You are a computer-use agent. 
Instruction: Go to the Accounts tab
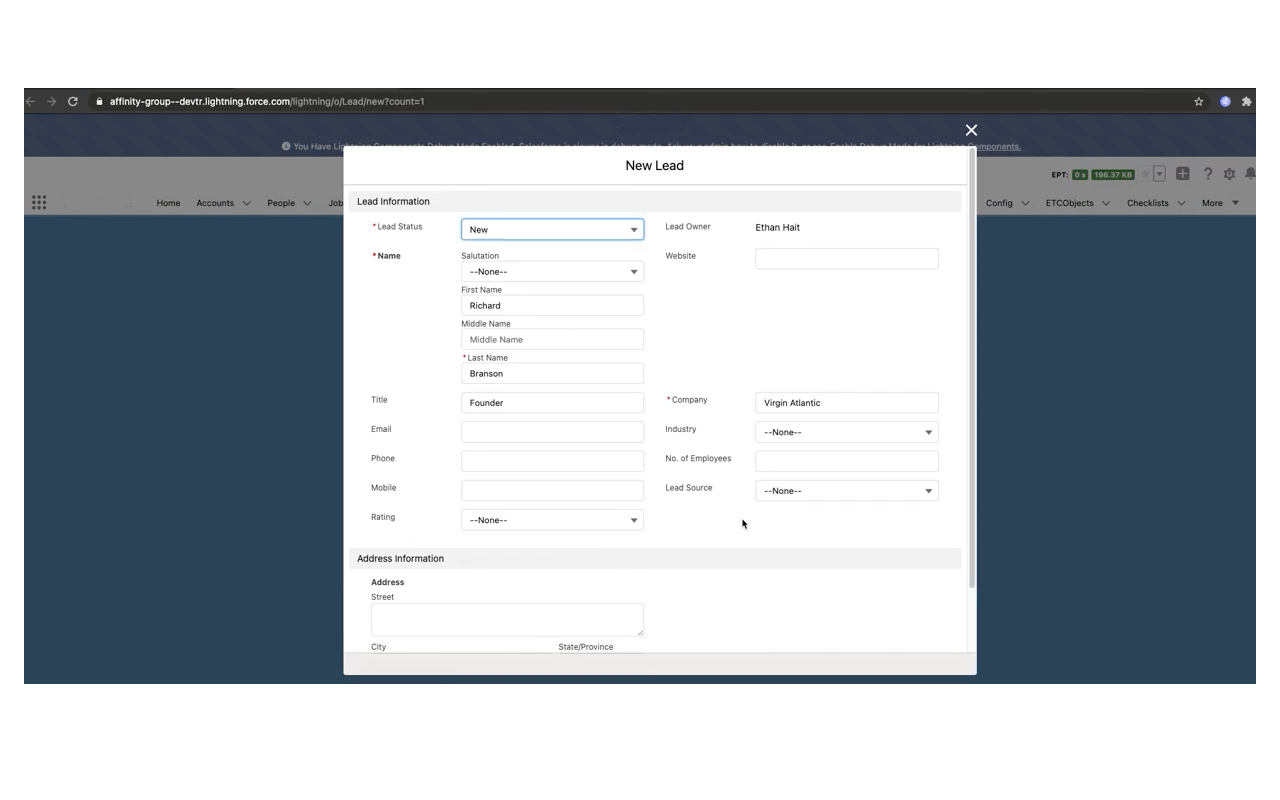[215, 203]
